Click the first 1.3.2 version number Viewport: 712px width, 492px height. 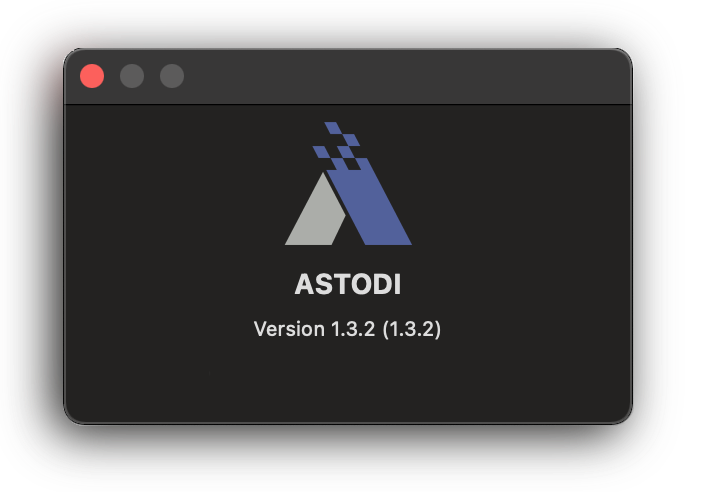353,329
